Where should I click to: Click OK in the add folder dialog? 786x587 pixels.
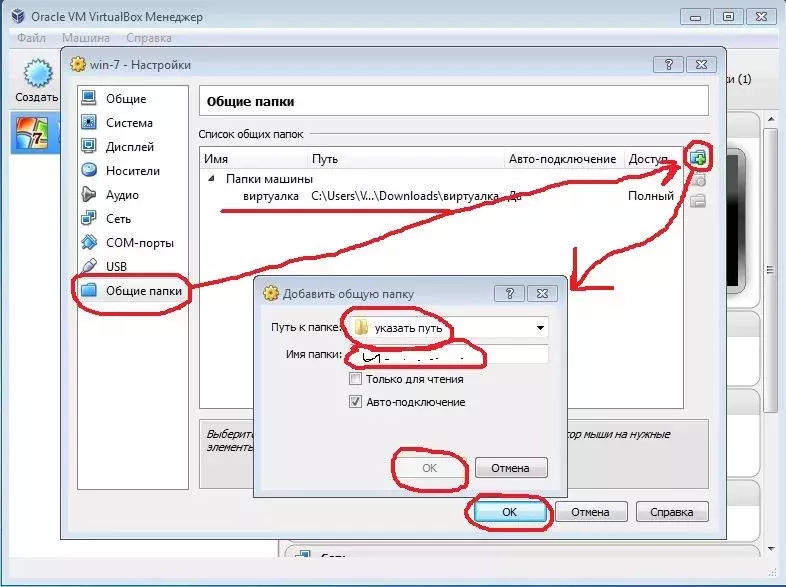coord(430,468)
